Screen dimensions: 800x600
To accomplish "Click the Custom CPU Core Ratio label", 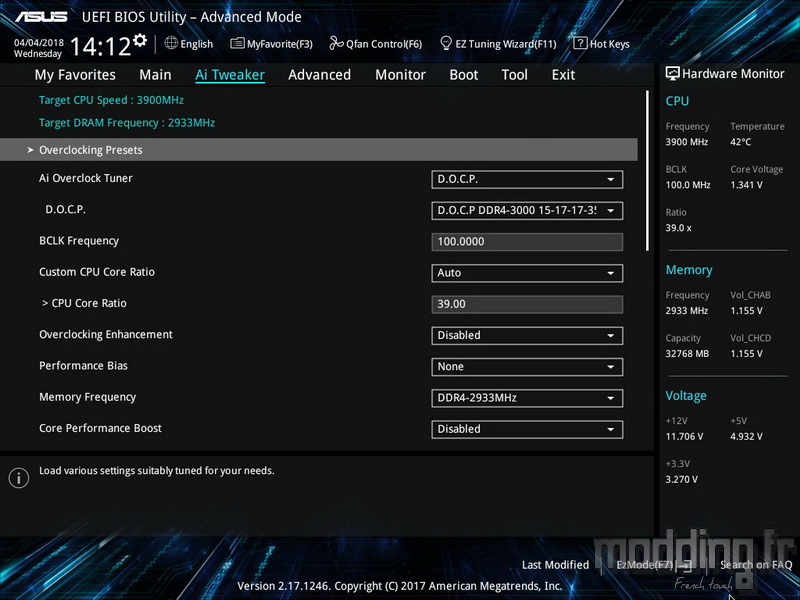I will pyautogui.click(x=97, y=272).
